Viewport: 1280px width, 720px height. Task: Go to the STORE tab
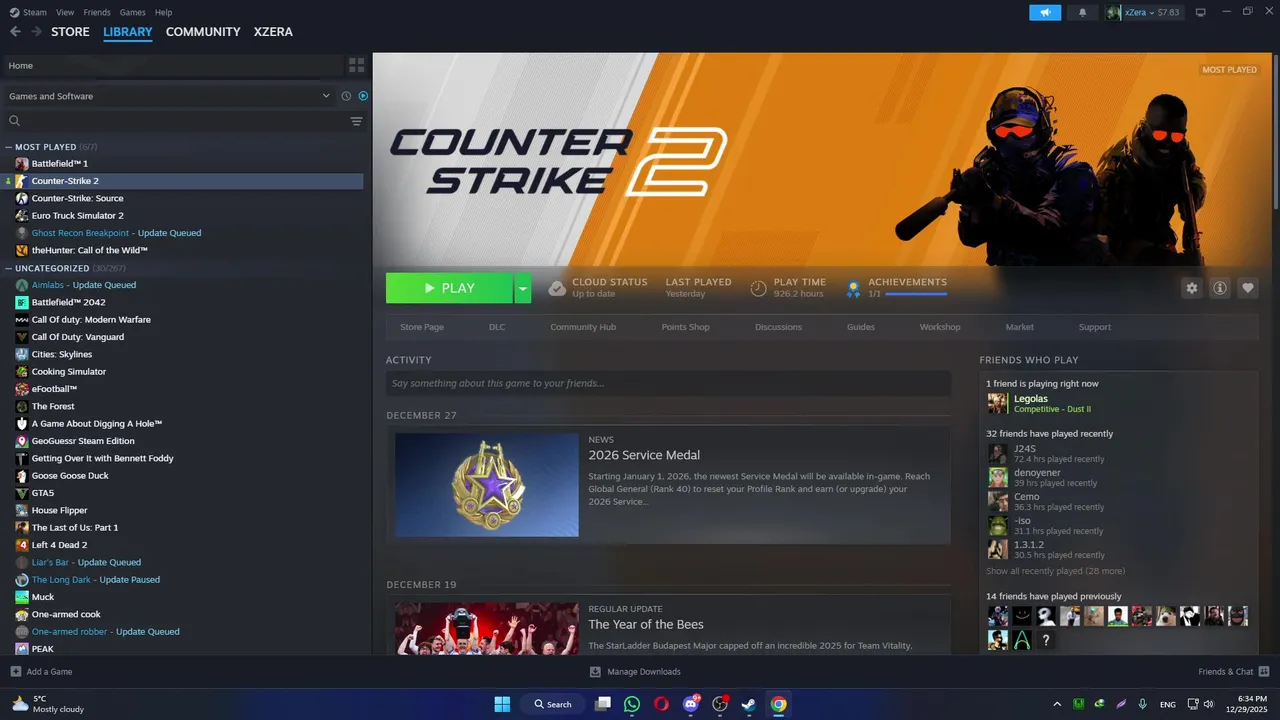(x=70, y=32)
